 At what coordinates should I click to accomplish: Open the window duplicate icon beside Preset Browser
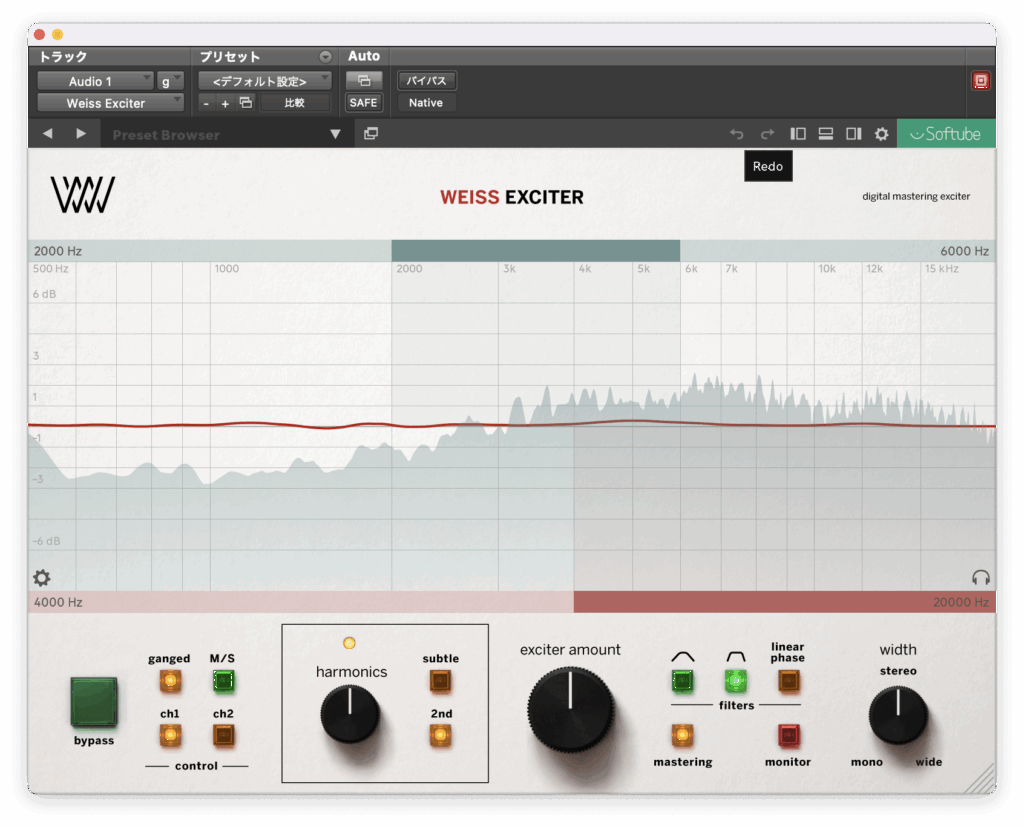371,134
